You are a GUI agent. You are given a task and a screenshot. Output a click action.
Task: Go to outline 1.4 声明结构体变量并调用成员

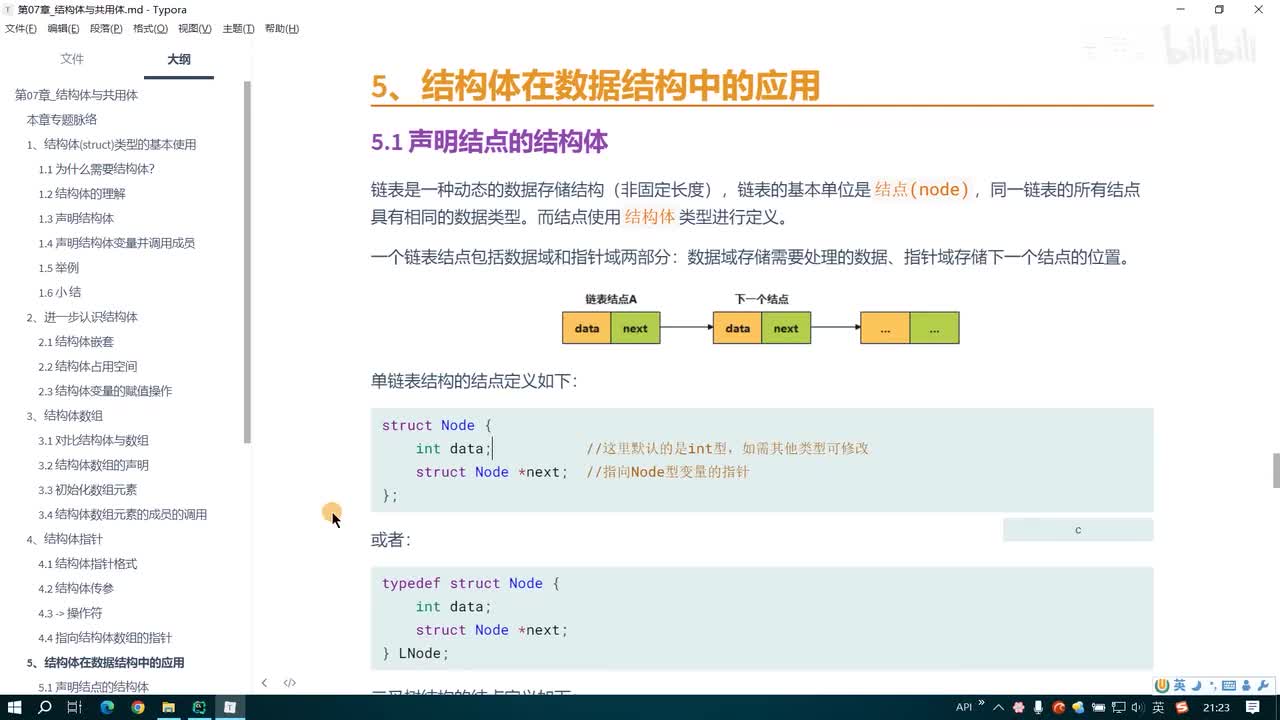tap(116, 243)
